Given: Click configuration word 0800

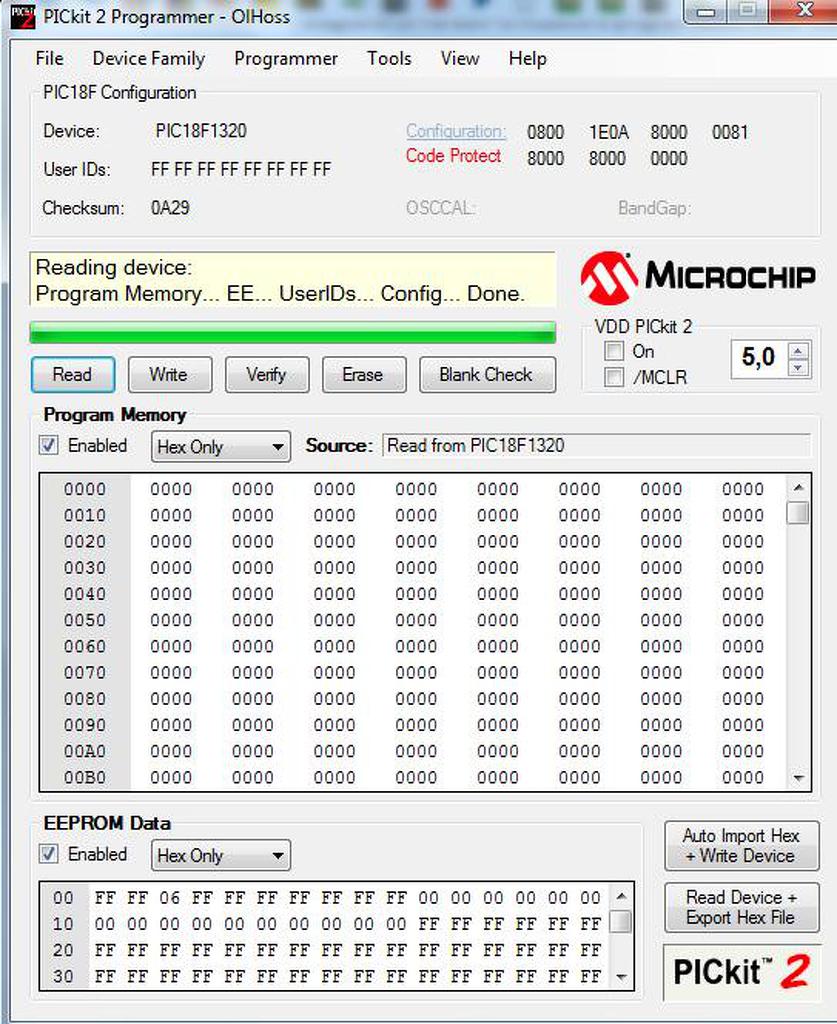Looking at the screenshot, I should [x=545, y=133].
